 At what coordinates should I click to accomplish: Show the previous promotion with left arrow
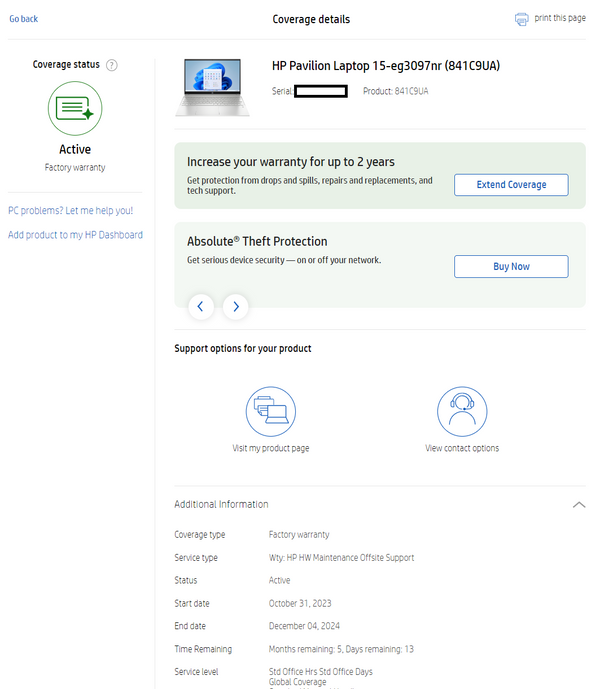[x=201, y=306]
